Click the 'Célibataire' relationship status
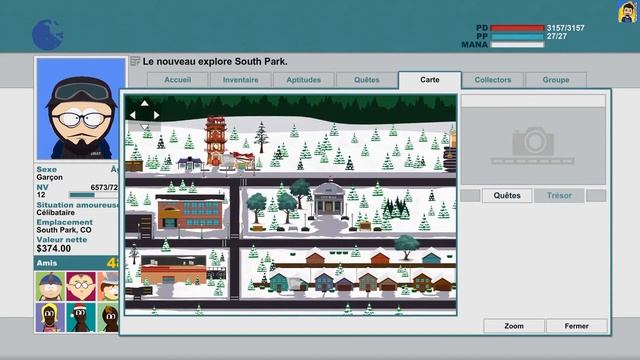The width and height of the screenshot is (640, 360). pyautogui.click(x=56, y=213)
